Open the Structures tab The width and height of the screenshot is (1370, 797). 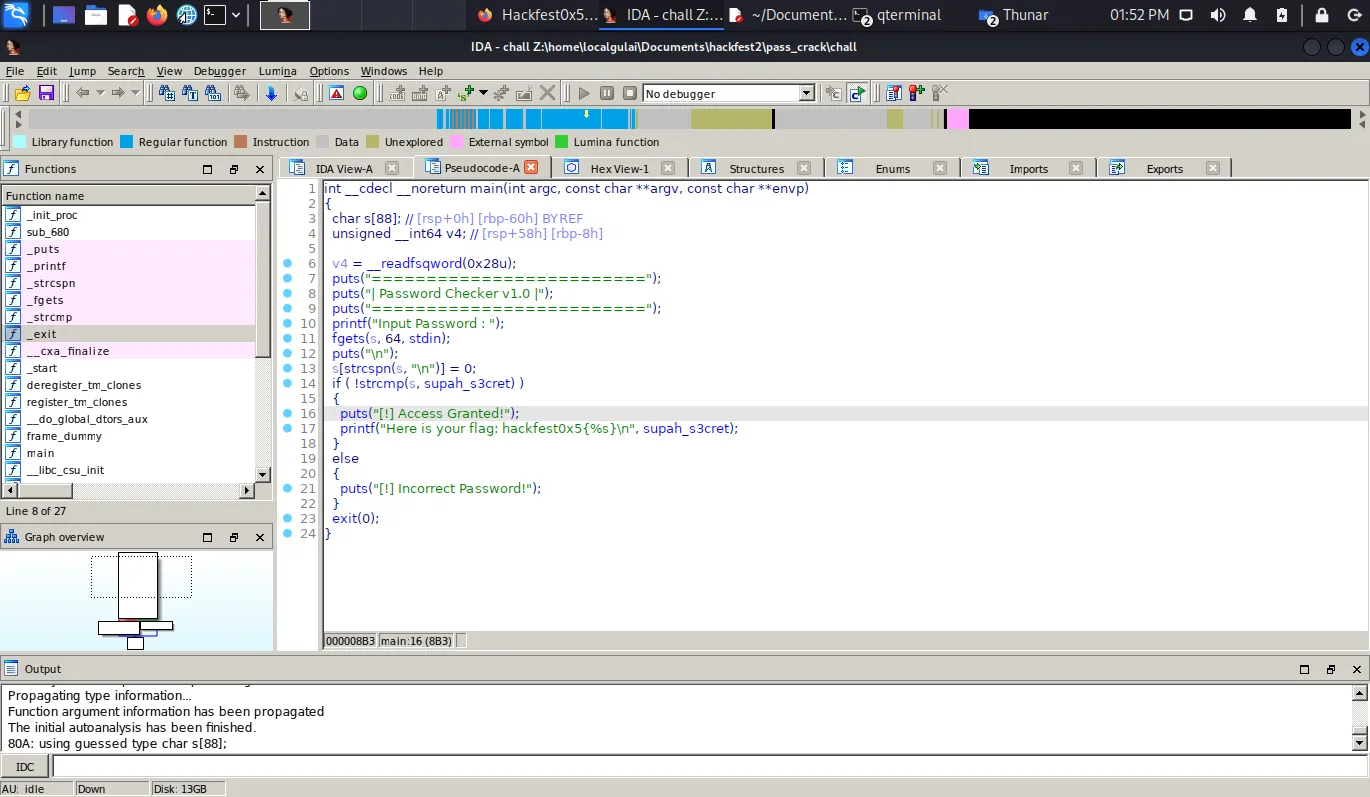pos(755,168)
